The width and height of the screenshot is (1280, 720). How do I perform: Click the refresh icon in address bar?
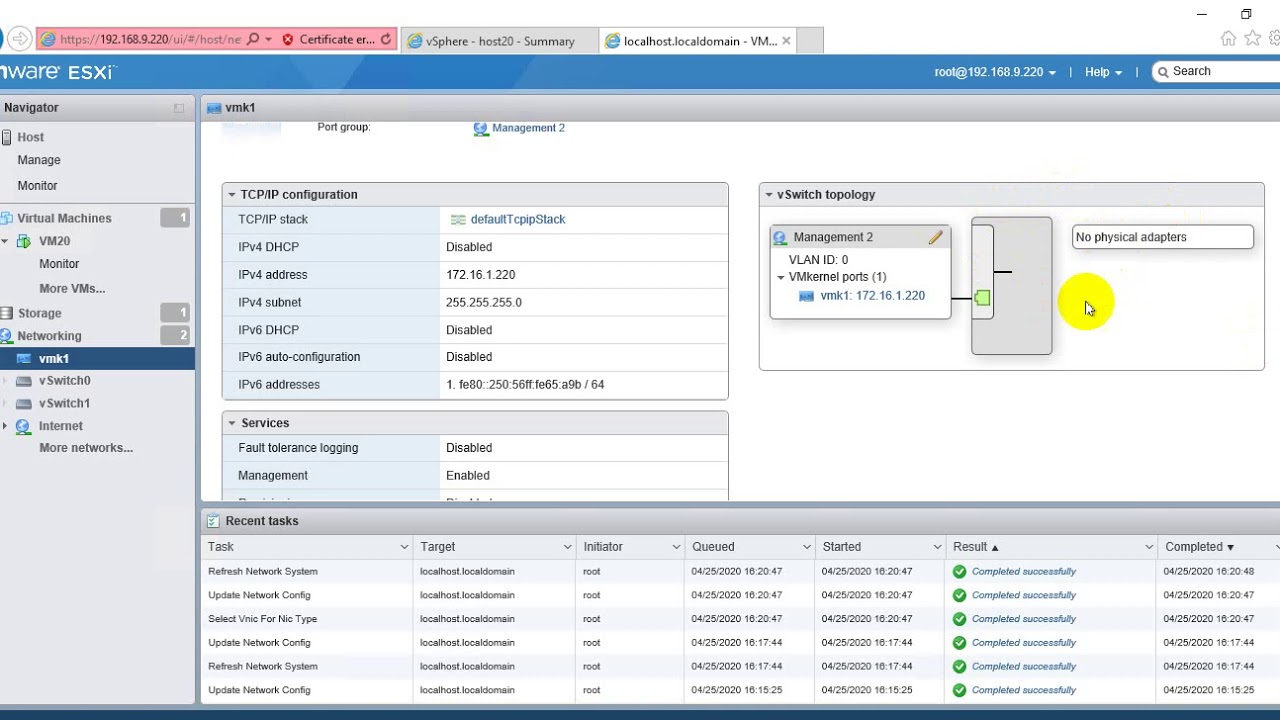(386, 40)
